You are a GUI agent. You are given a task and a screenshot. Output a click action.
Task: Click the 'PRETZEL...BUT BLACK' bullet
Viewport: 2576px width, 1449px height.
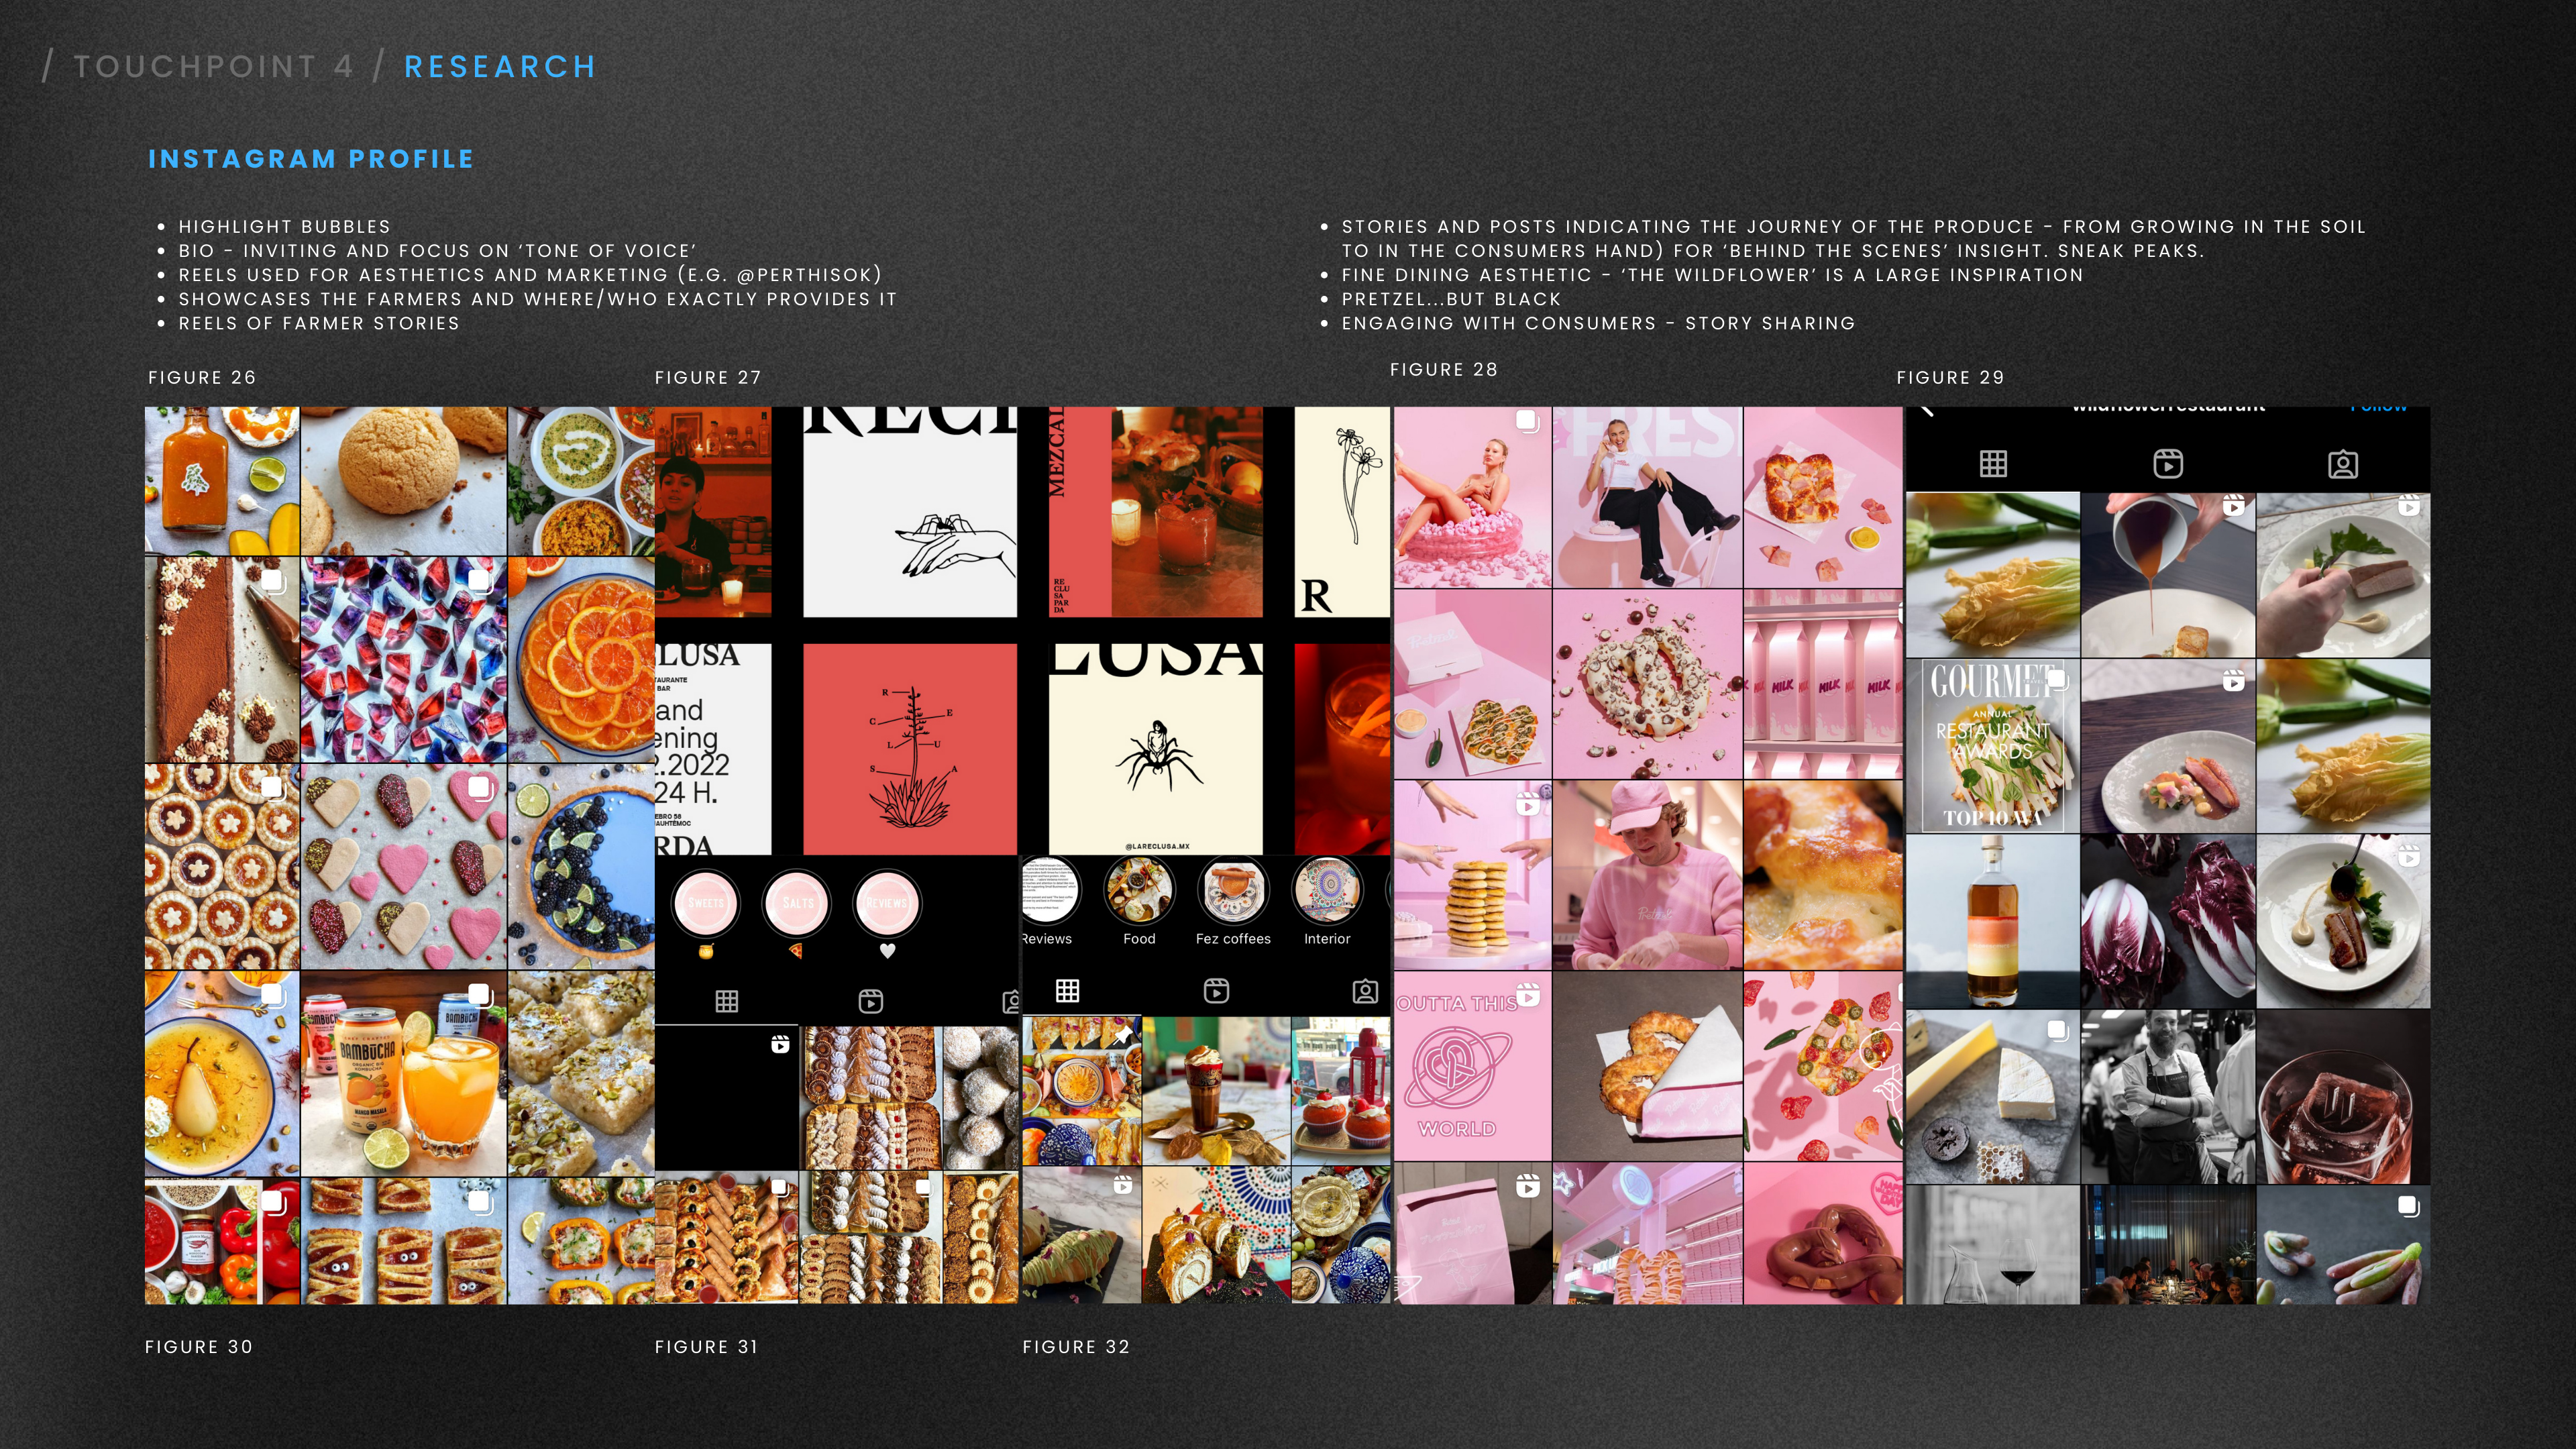coord(1451,299)
